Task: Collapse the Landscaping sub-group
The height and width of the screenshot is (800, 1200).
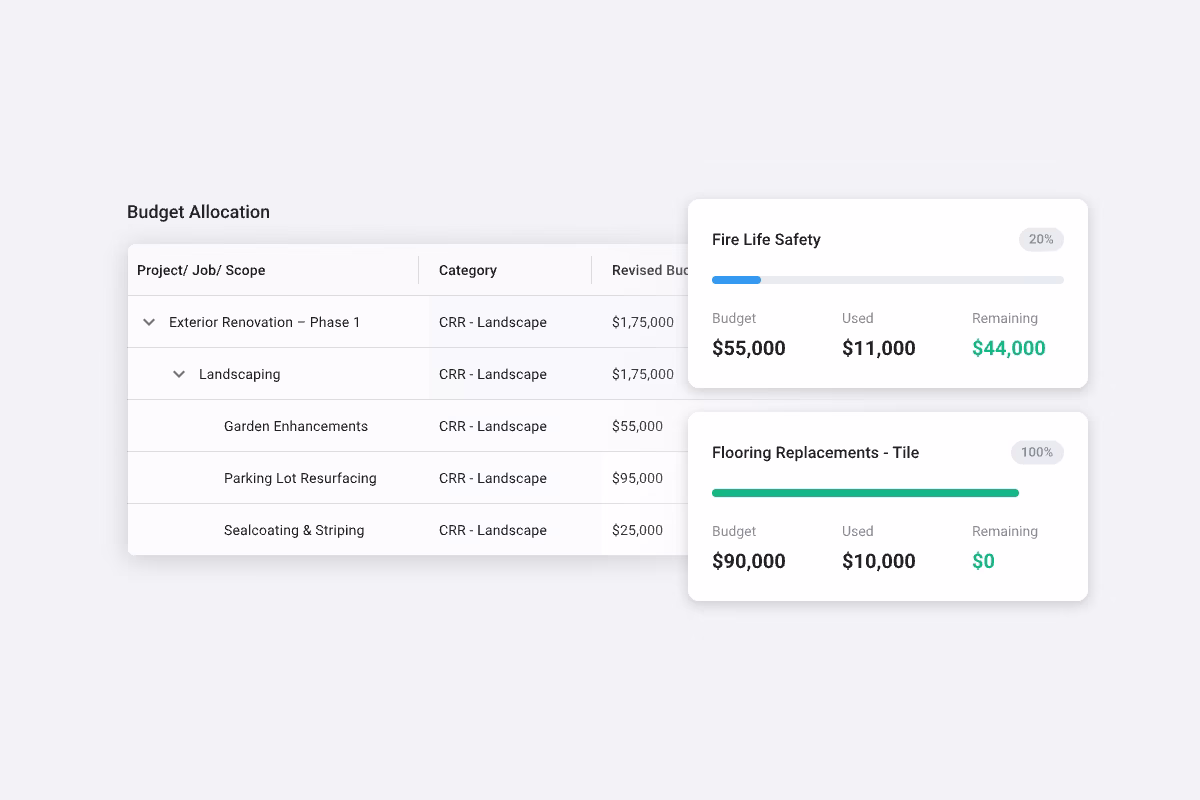Action: pos(178,373)
